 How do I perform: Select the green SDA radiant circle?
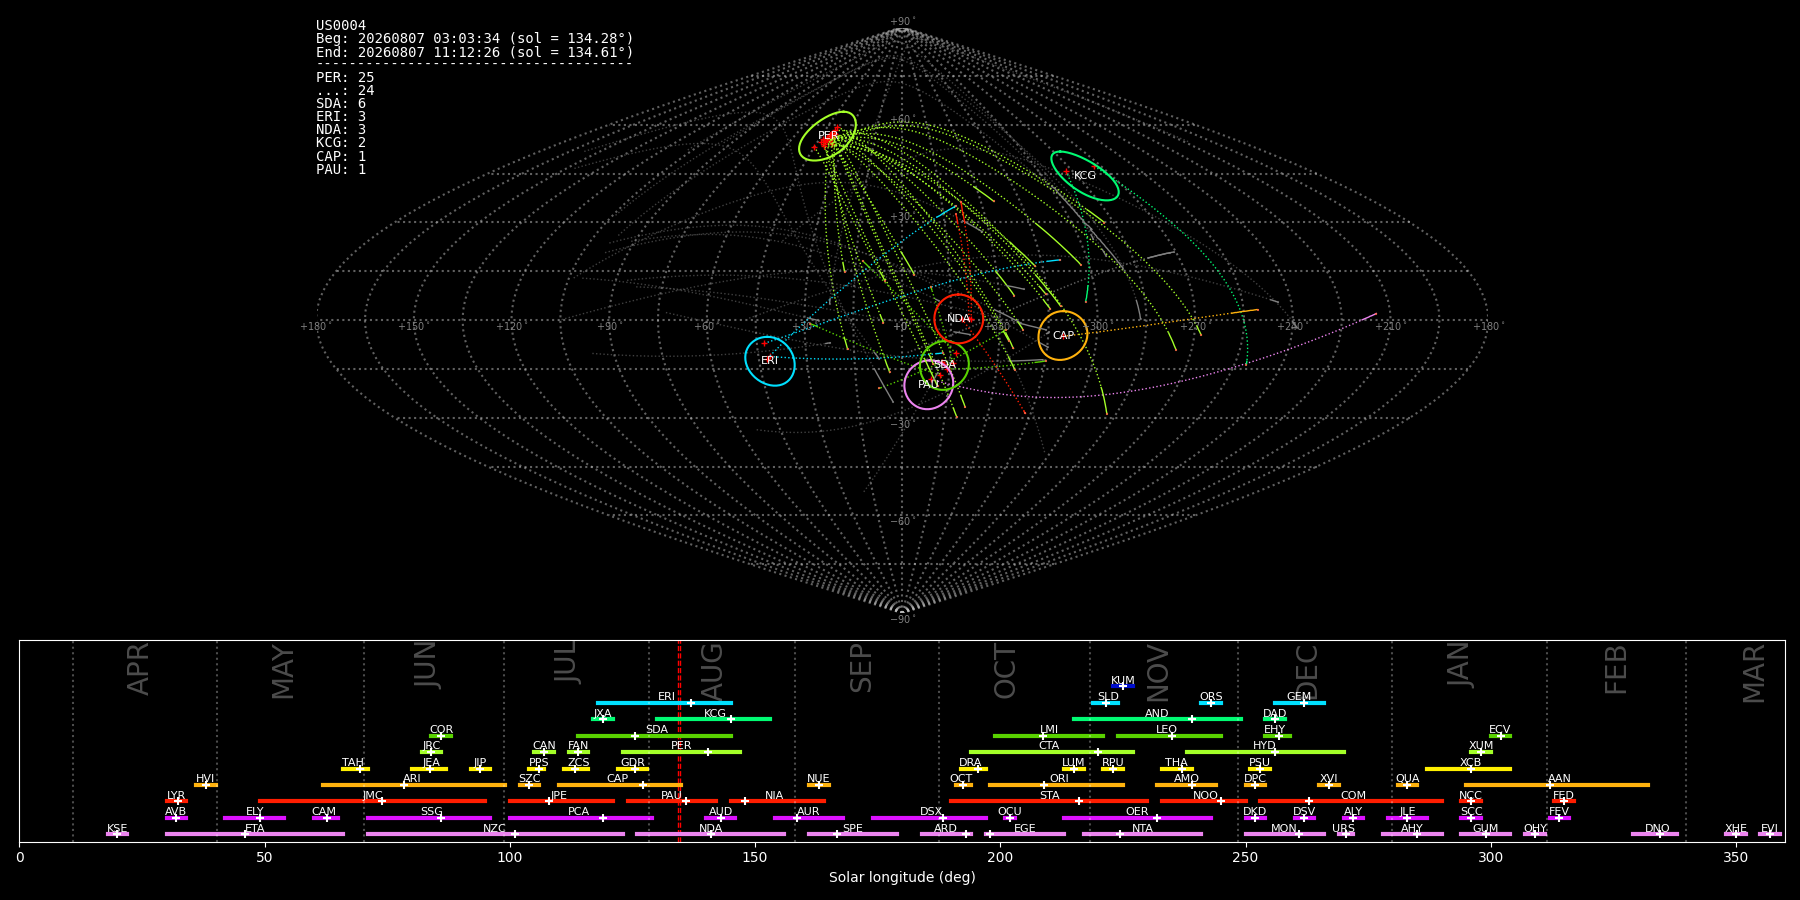pos(945,365)
